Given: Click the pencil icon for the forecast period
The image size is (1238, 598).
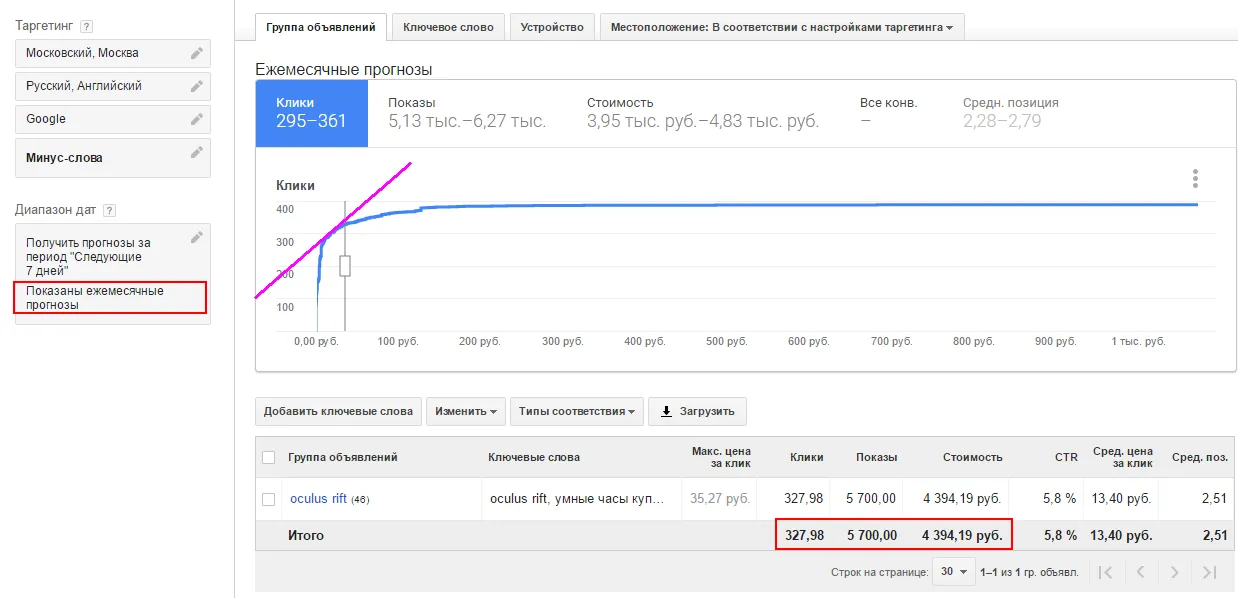Looking at the screenshot, I should 197,236.
